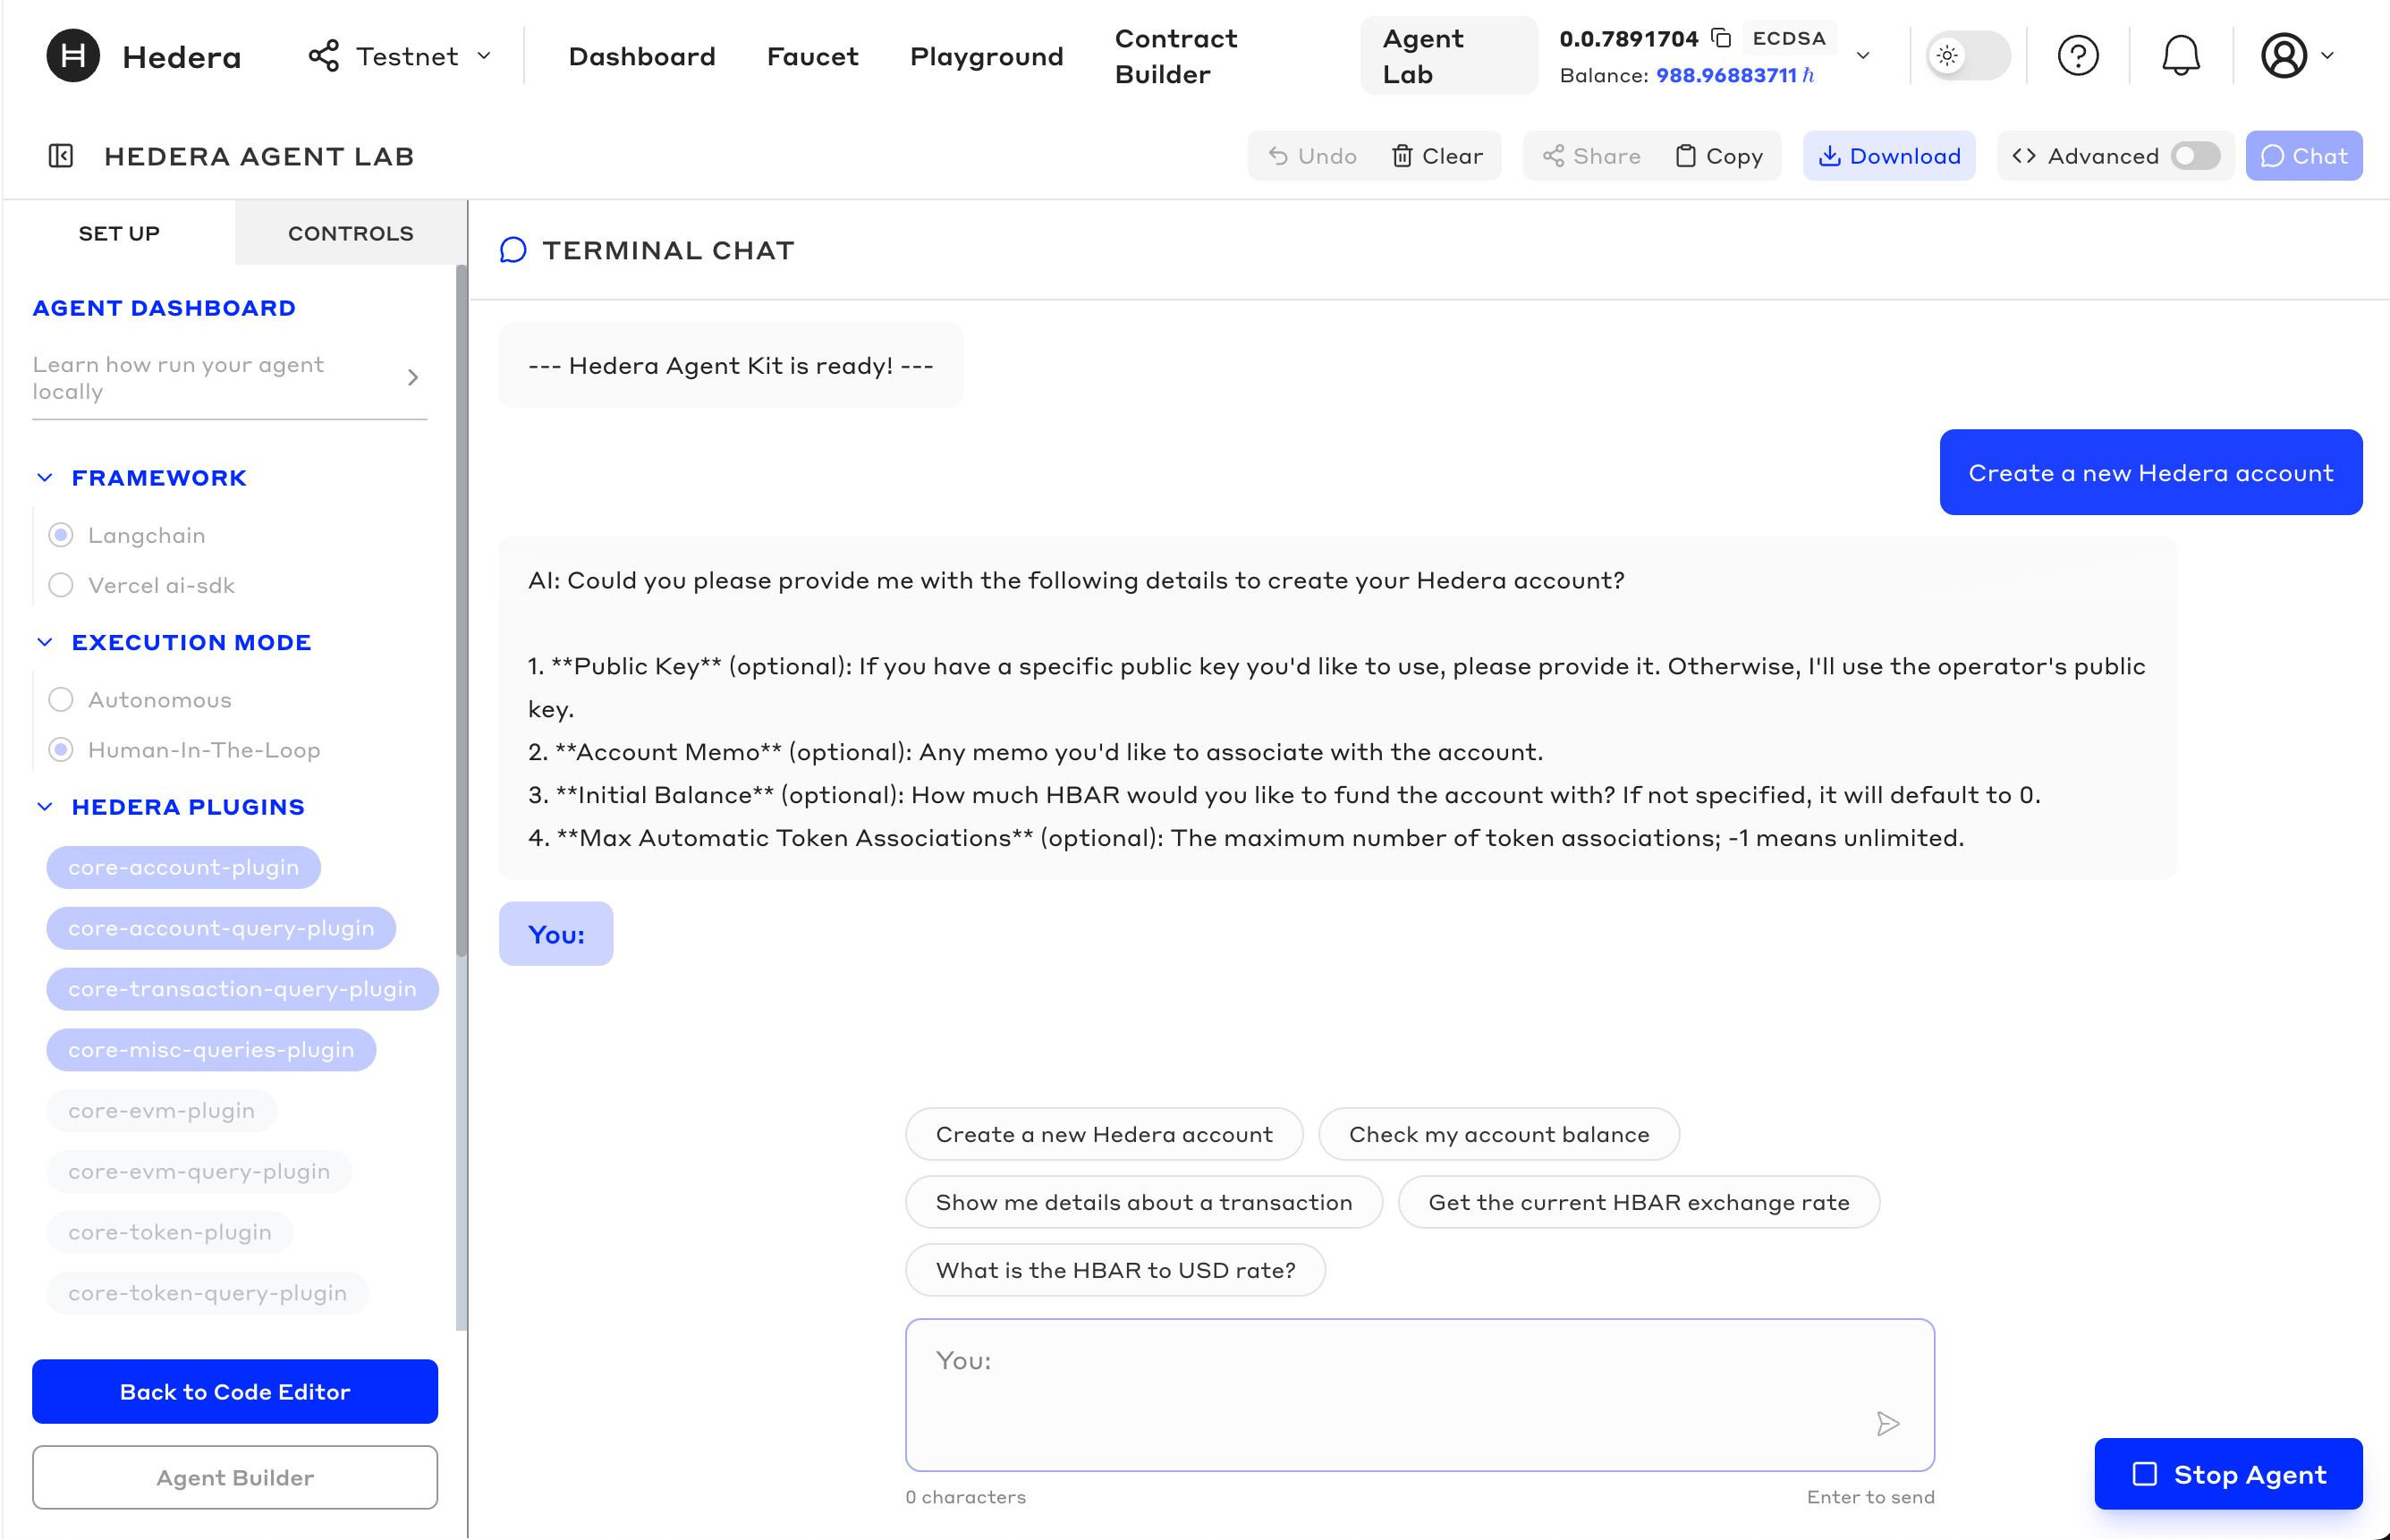Open the Agent Lab page
The width and height of the screenshot is (2390, 1540).
(x=1448, y=56)
